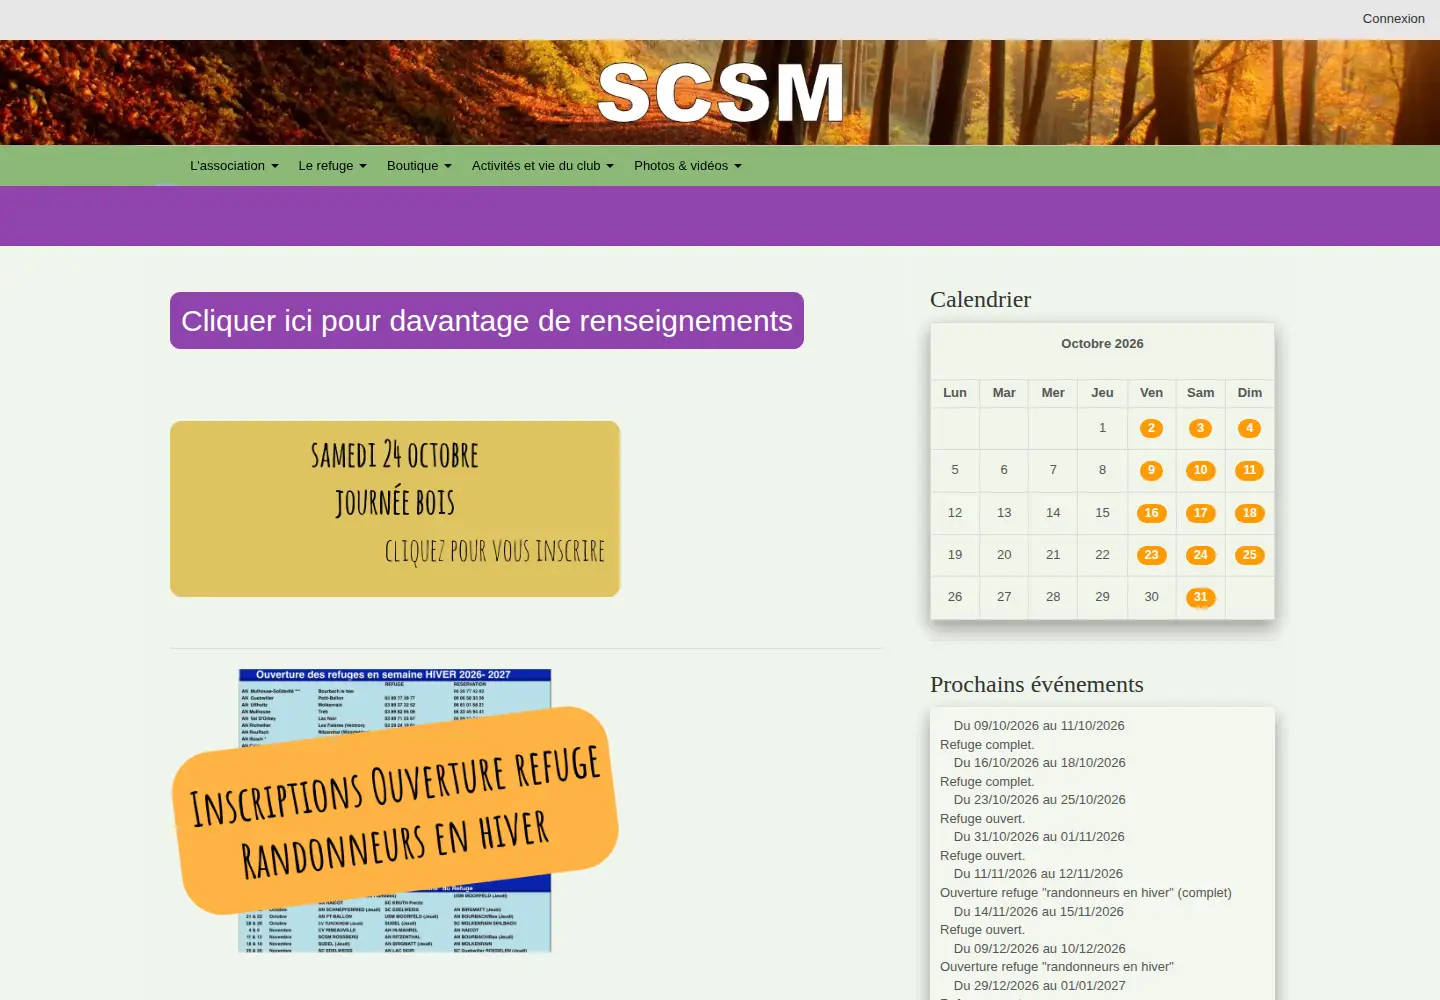Open the Inscriptions ouverture refuge randonneurs banner
This screenshot has width=1440, height=1000.
pyautogui.click(x=395, y=810)
